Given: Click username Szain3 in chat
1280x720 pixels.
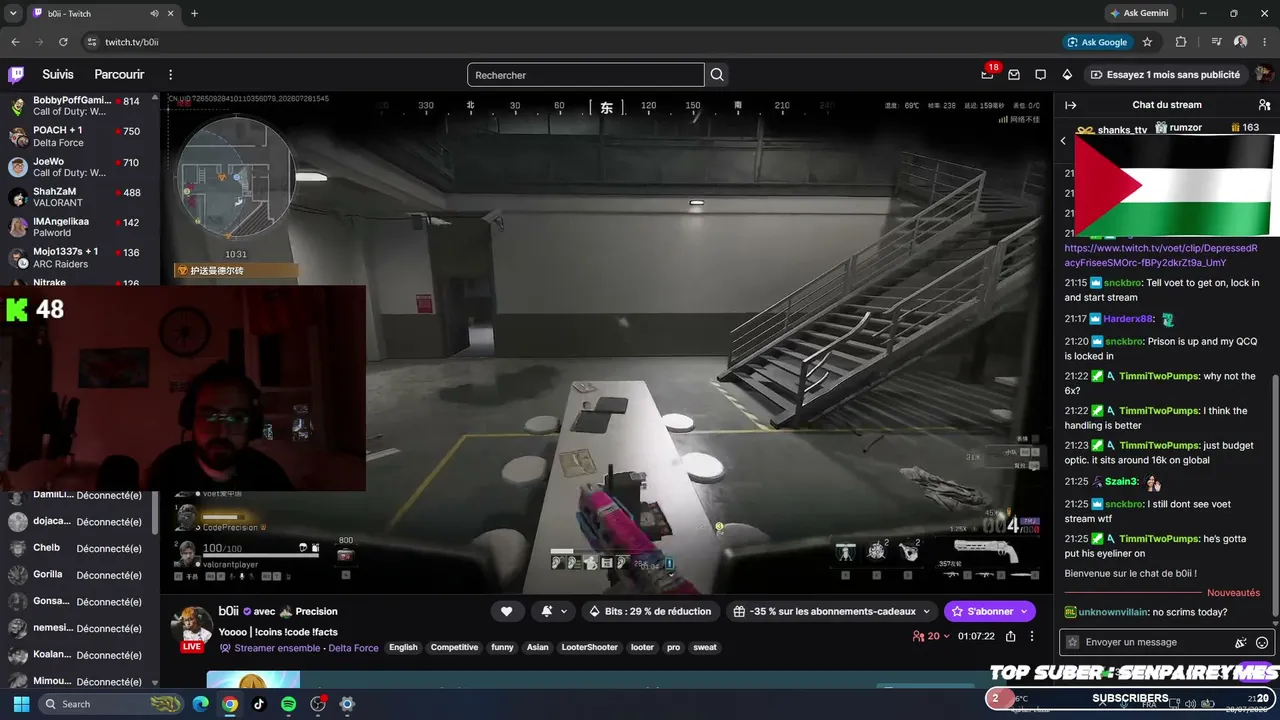Looking at the screenshot, I should click(x=1122, y=482).
